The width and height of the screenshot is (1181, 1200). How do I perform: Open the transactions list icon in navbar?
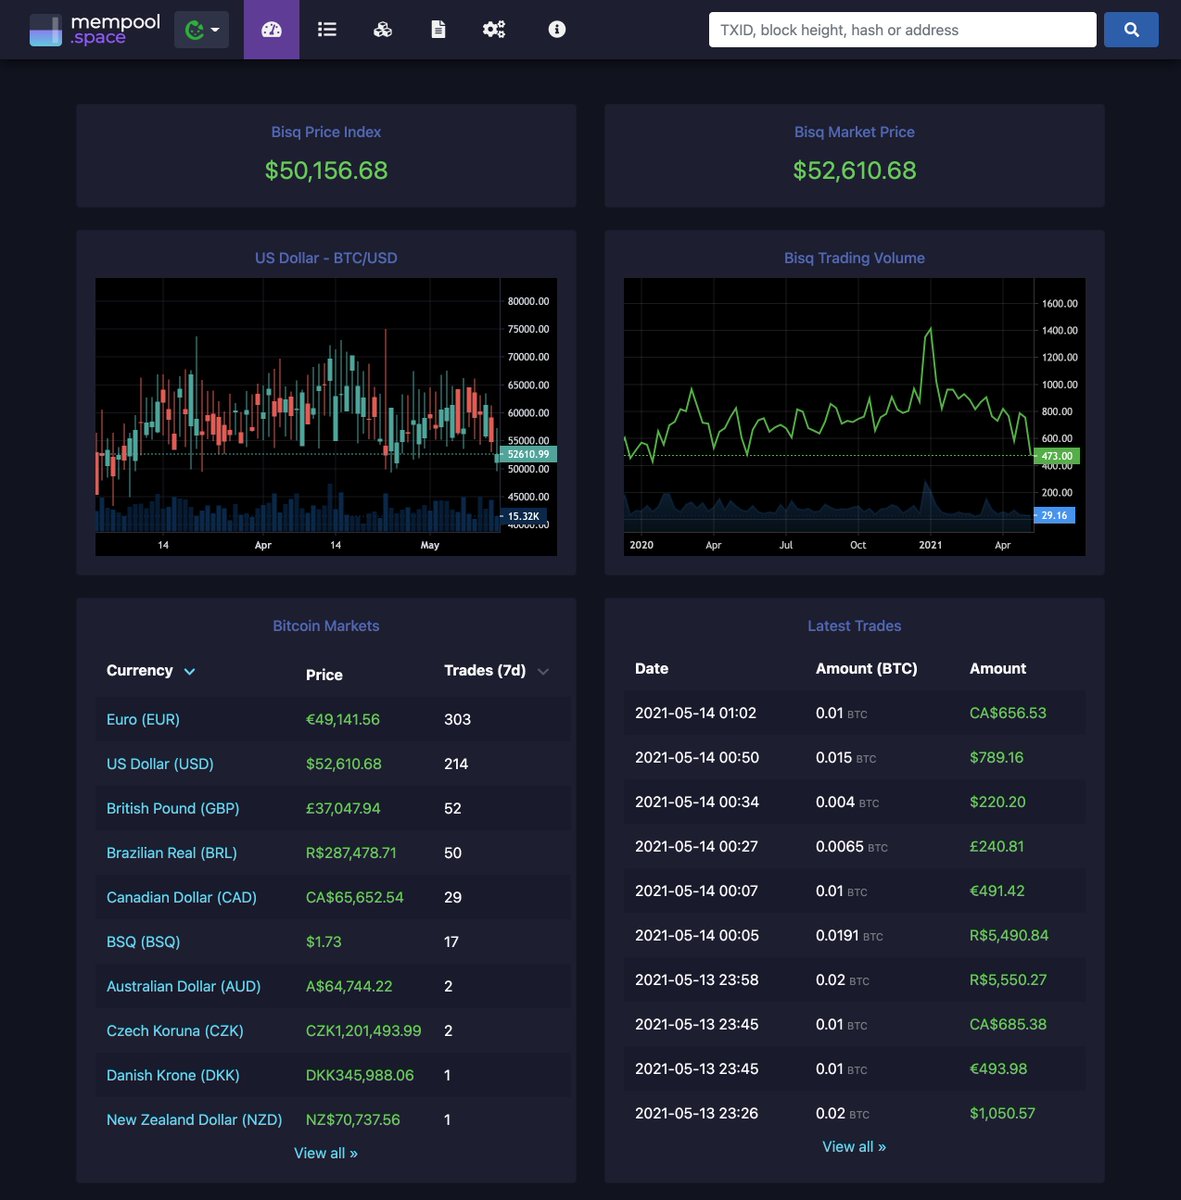click(x=327, y=29)
